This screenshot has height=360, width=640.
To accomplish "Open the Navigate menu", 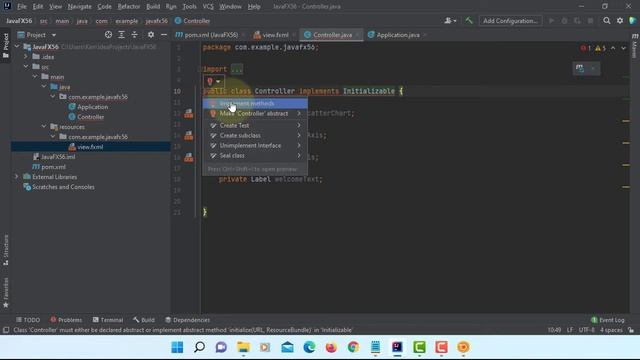I will point(80,7).
